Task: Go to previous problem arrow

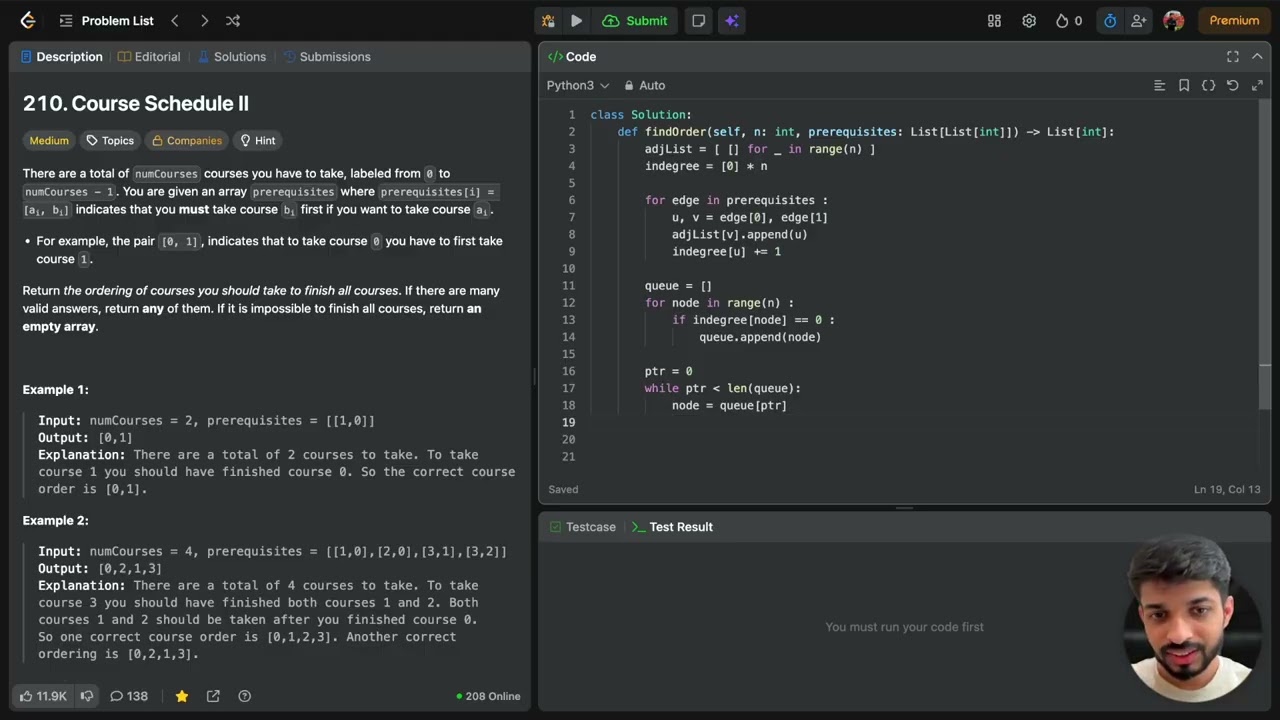Action: pyautogui.click(x=175, y=20)
